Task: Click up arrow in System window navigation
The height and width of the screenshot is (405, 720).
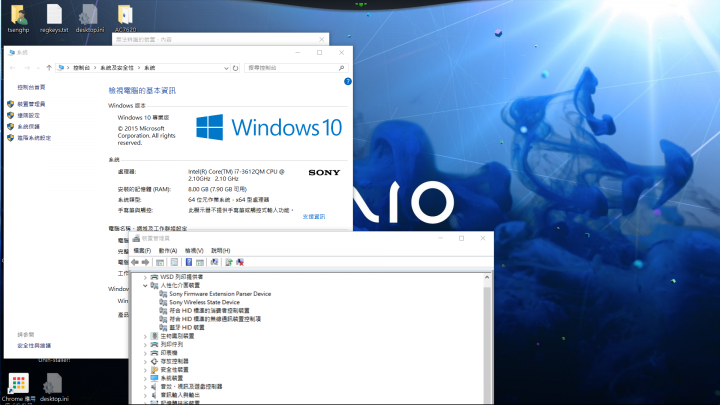Action: (x=49, y=68)
